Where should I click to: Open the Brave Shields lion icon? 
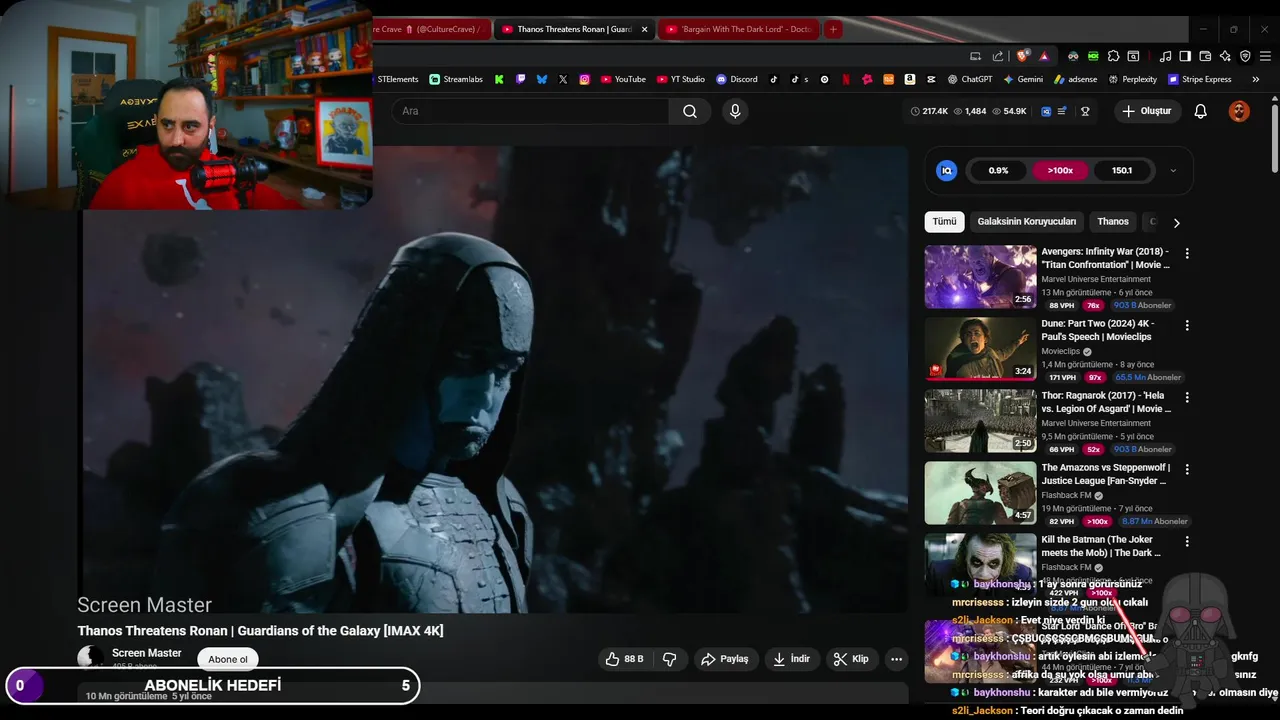tap(1022, 56)
